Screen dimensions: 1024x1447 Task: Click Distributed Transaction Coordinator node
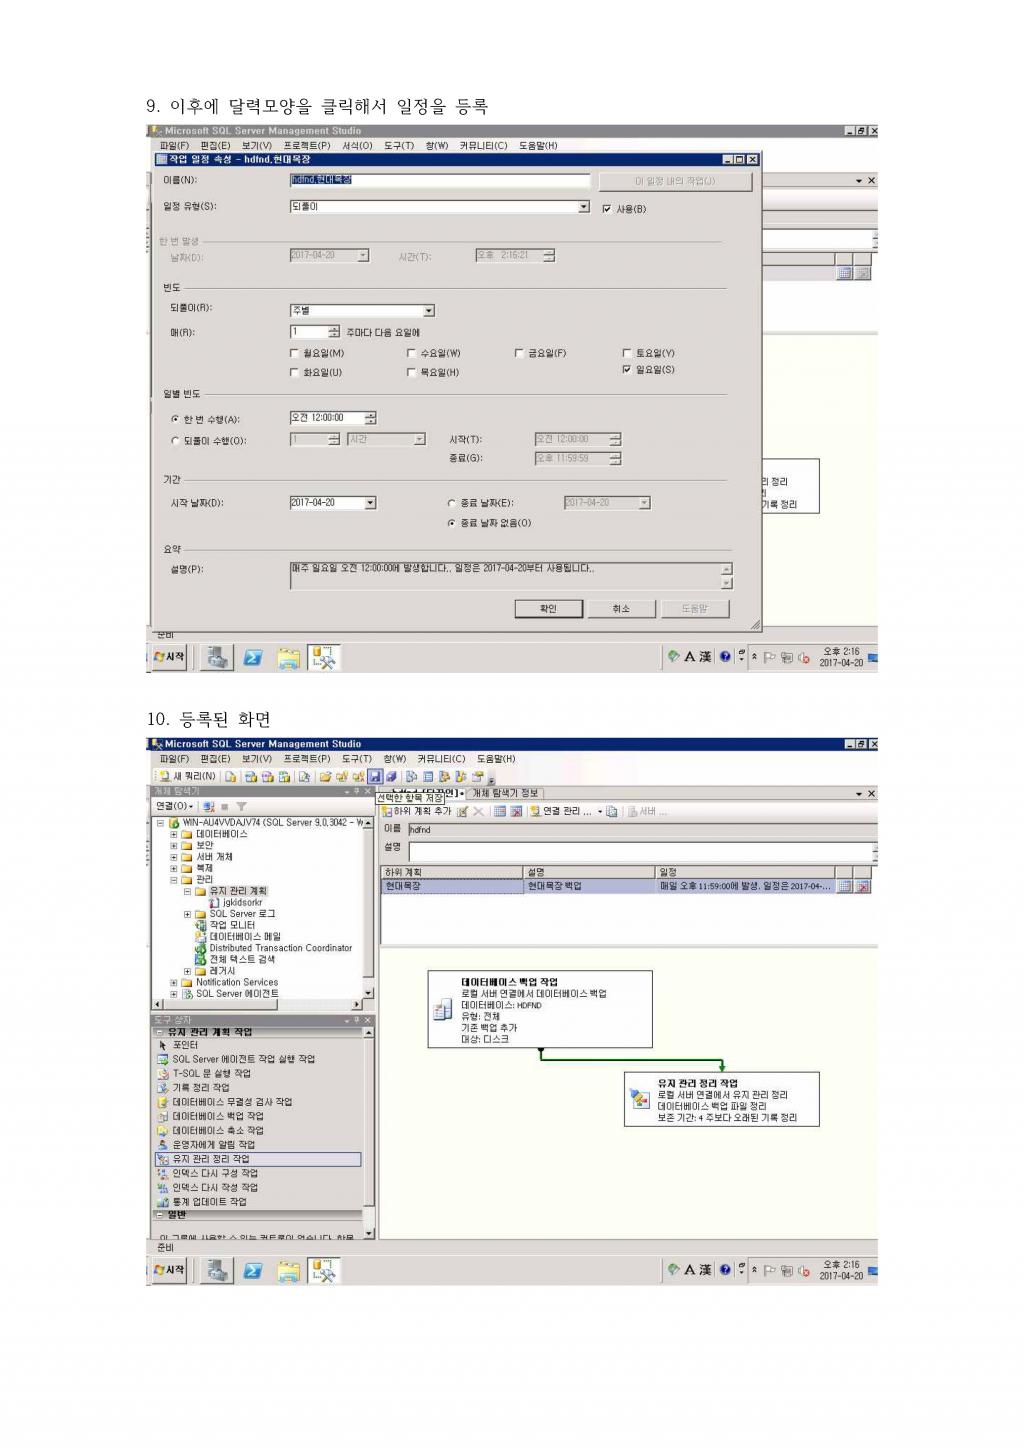[x=274, y=948]
